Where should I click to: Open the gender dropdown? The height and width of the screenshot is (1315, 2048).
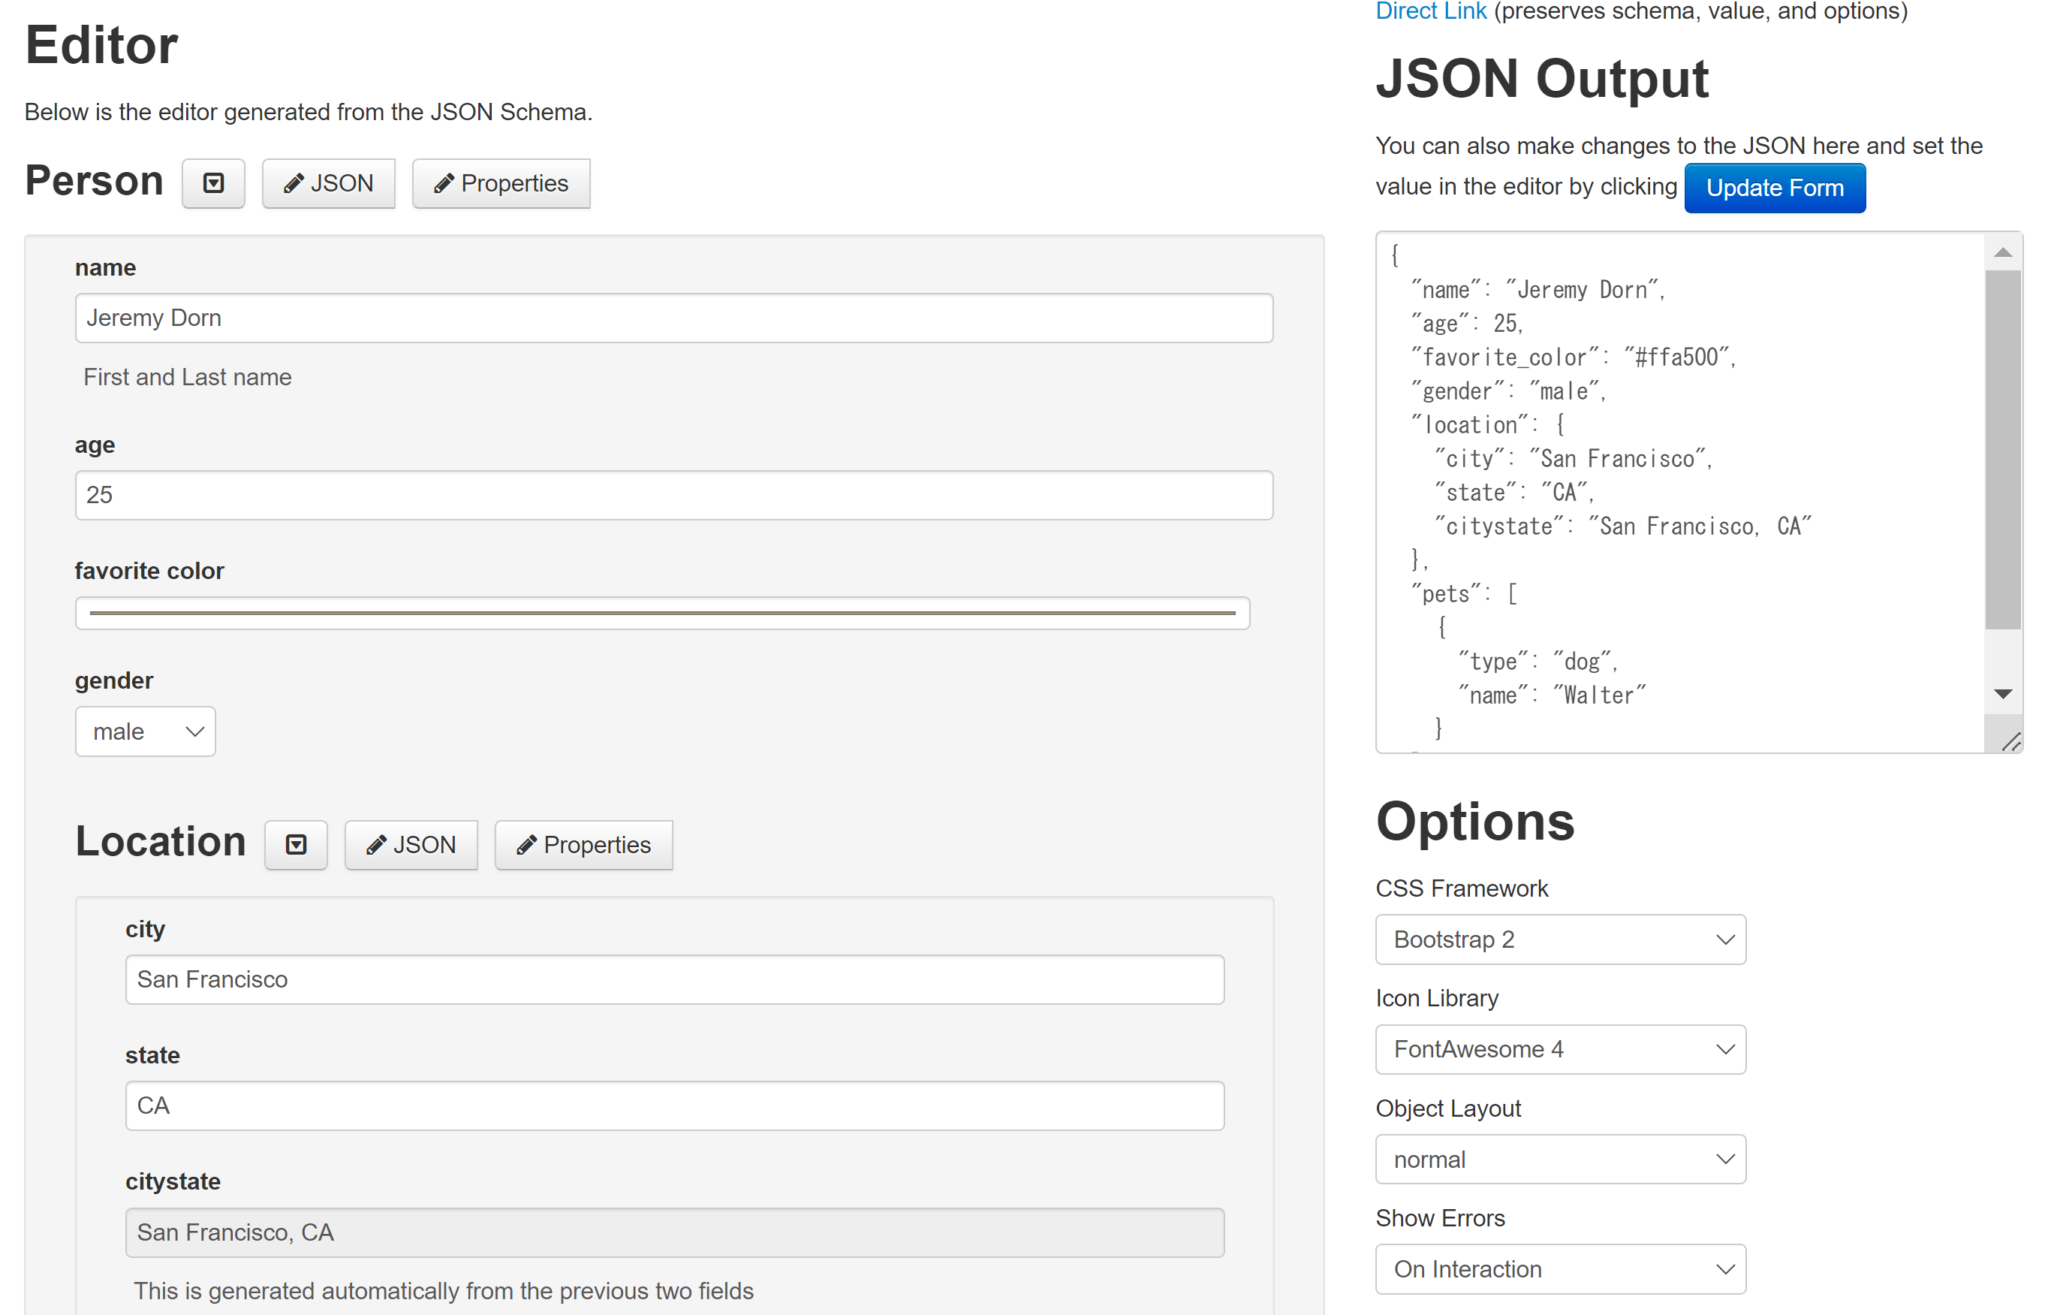tap(145, 731)
